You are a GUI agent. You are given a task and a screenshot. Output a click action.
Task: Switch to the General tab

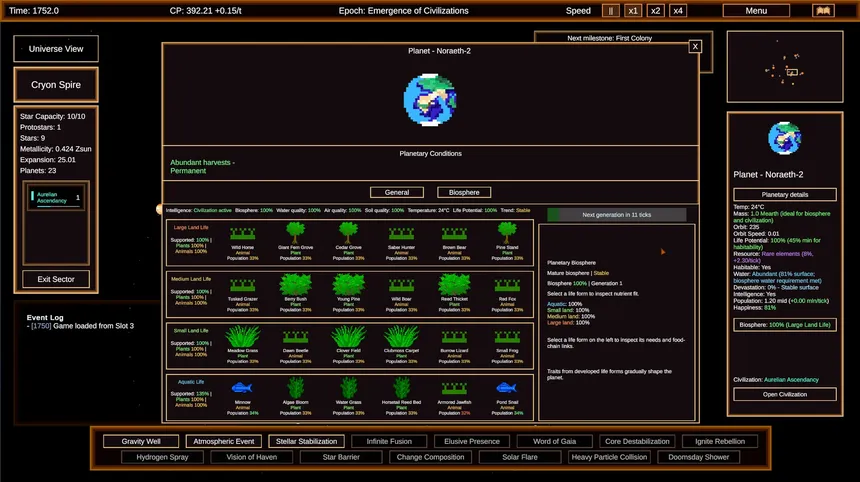point(397,192)
